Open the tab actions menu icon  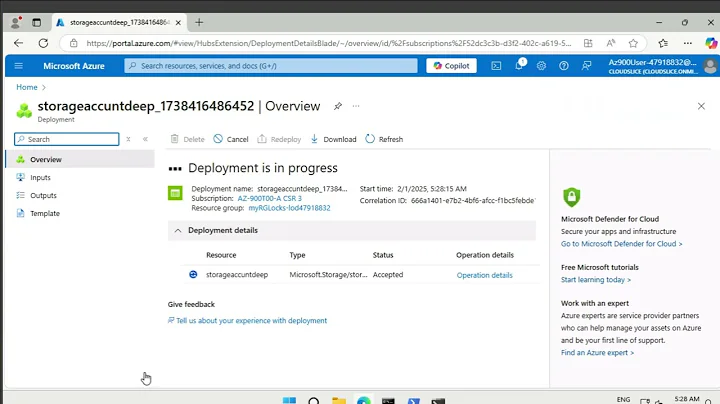point(36,22)
